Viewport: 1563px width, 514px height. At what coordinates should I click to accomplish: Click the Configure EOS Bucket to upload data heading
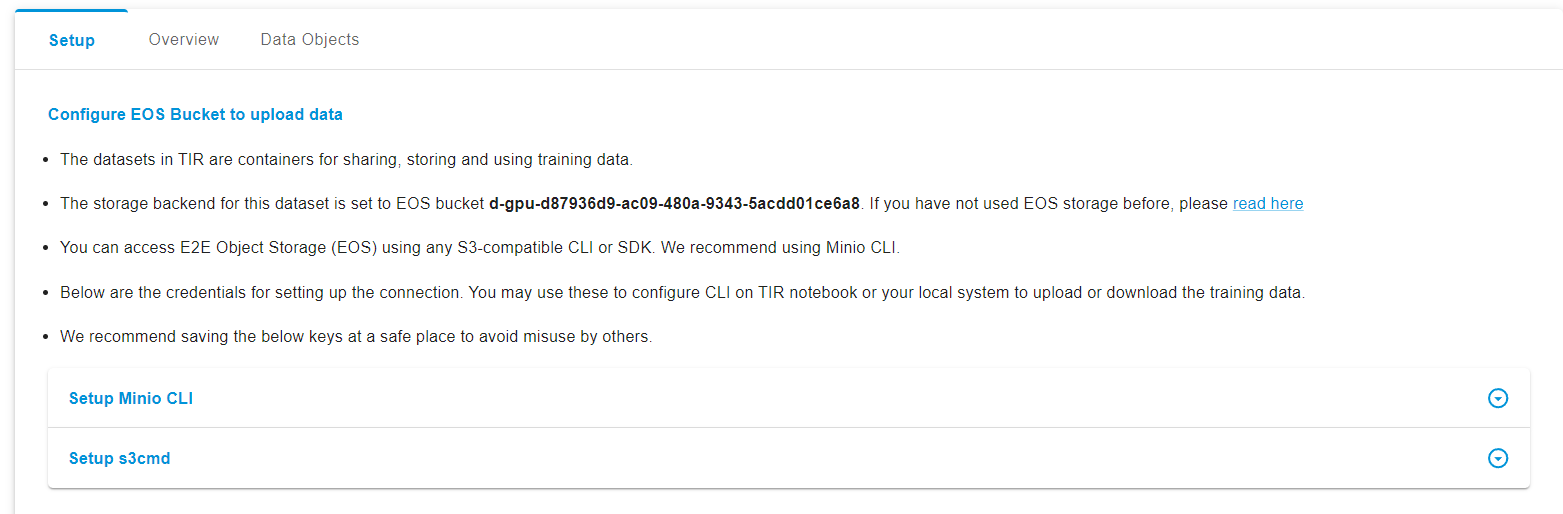pos(195,114)
